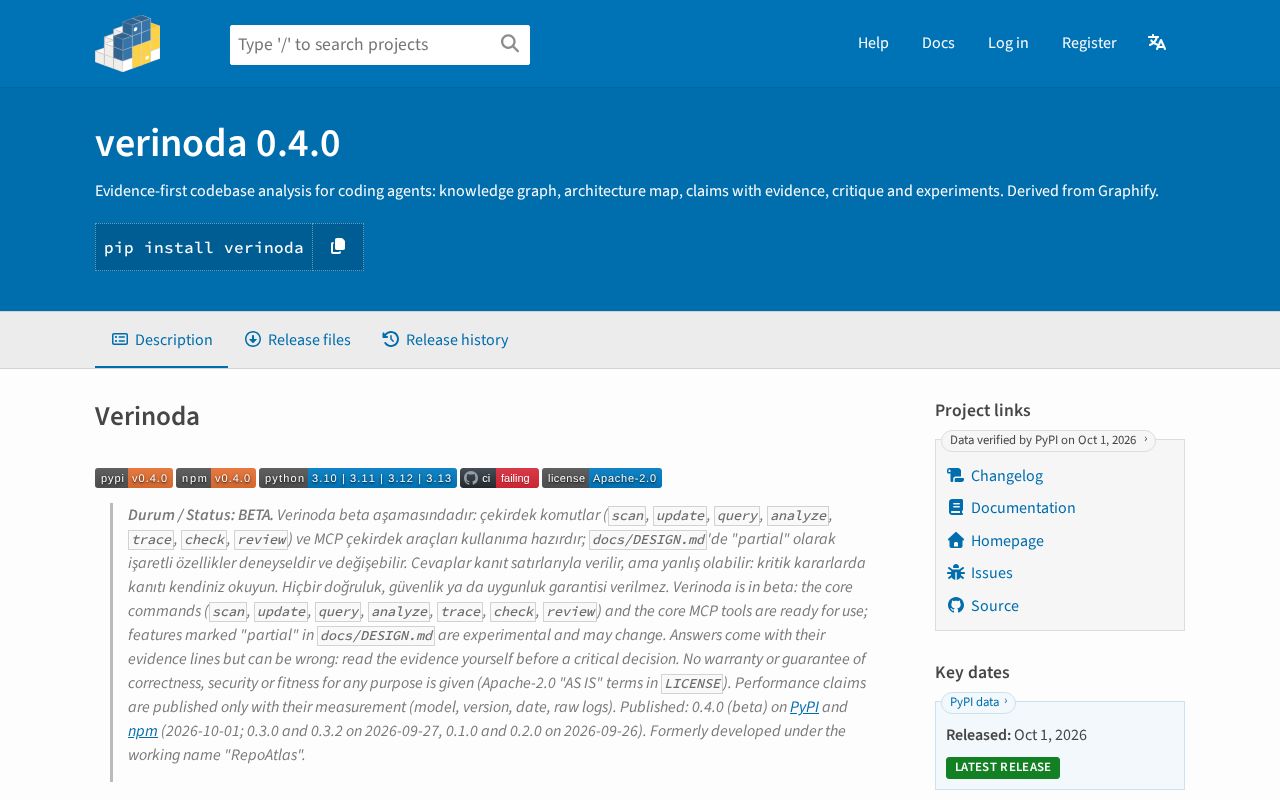Click the pip install verinoda command text
This screenshot has width=1280, height=800.
204,247
